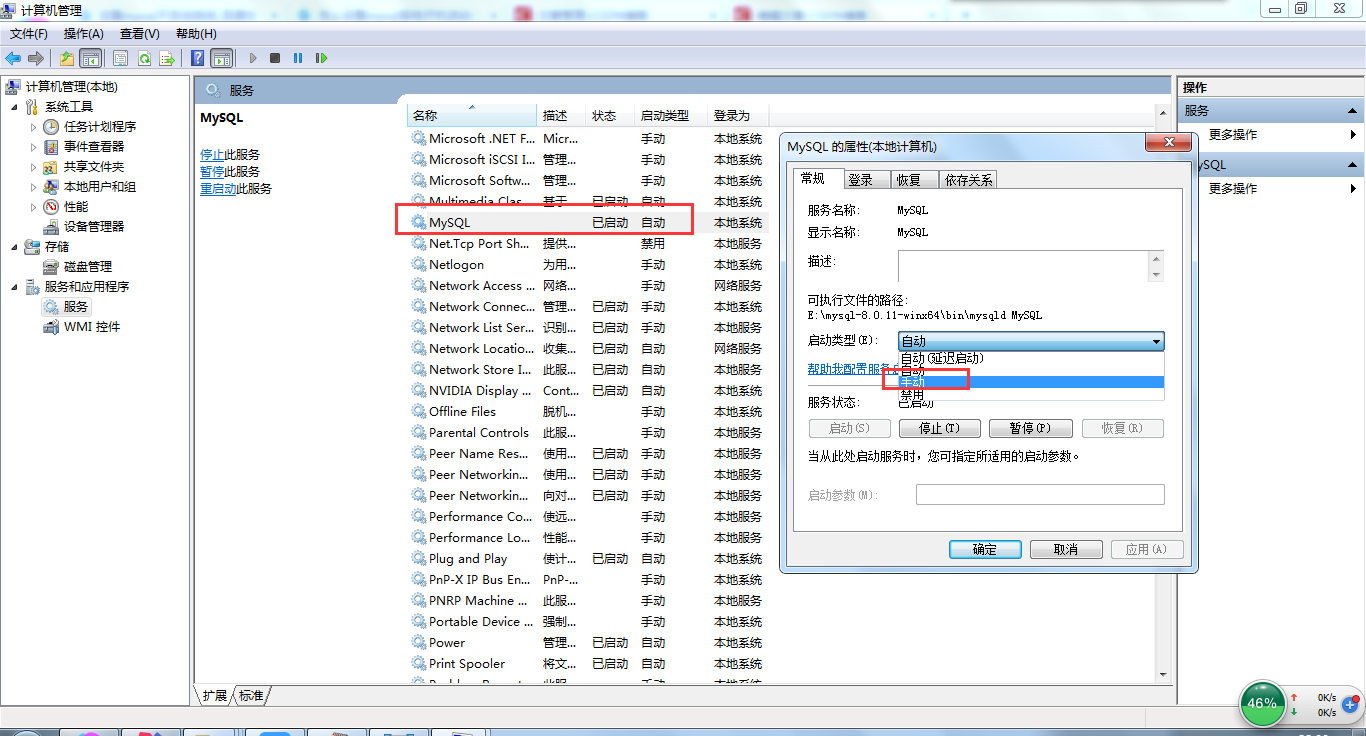Choose 自动(延迟启动) from startup type list

point(1031,358)
